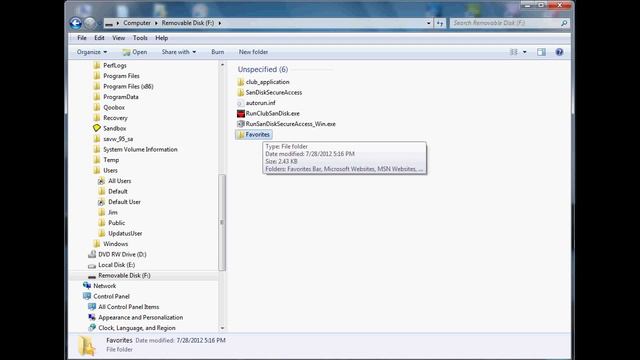Click the search magnifier icon
Screen dimensions: 640x360
(564, 23)
